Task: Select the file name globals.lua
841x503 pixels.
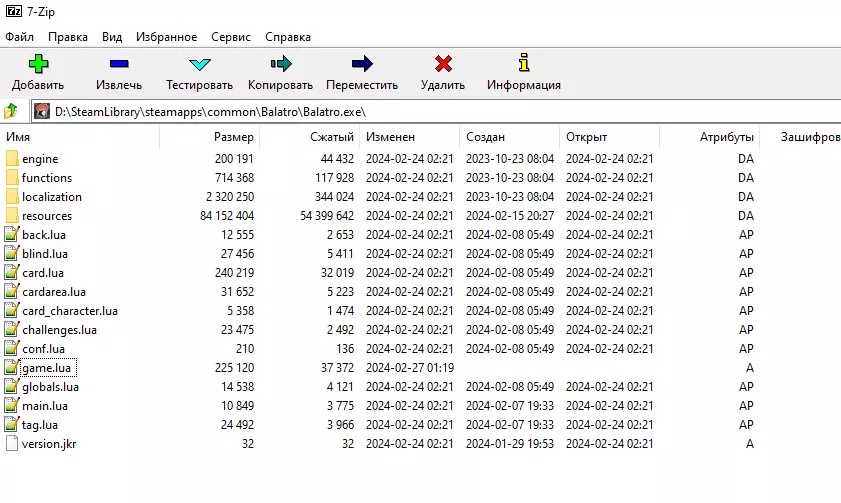Action: [50, 387]
